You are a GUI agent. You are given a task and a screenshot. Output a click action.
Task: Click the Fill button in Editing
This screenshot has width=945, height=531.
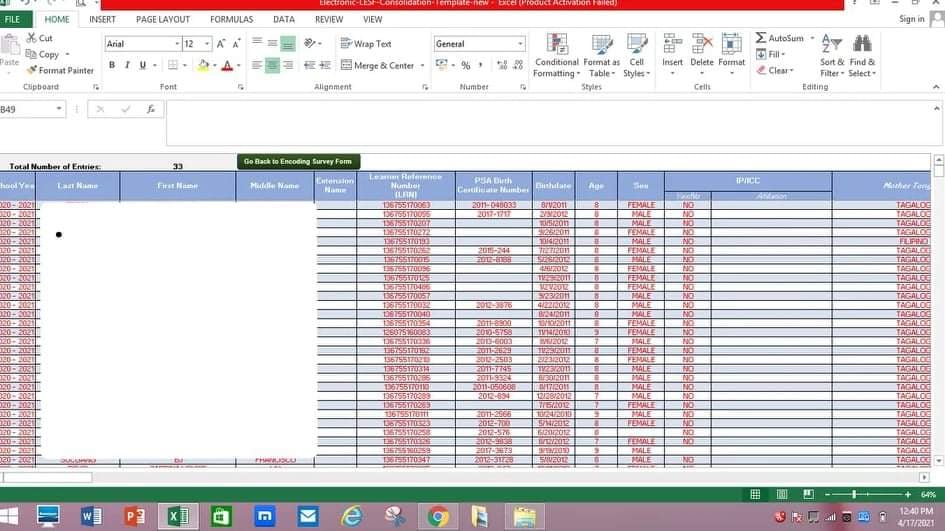tap(770, 54)
